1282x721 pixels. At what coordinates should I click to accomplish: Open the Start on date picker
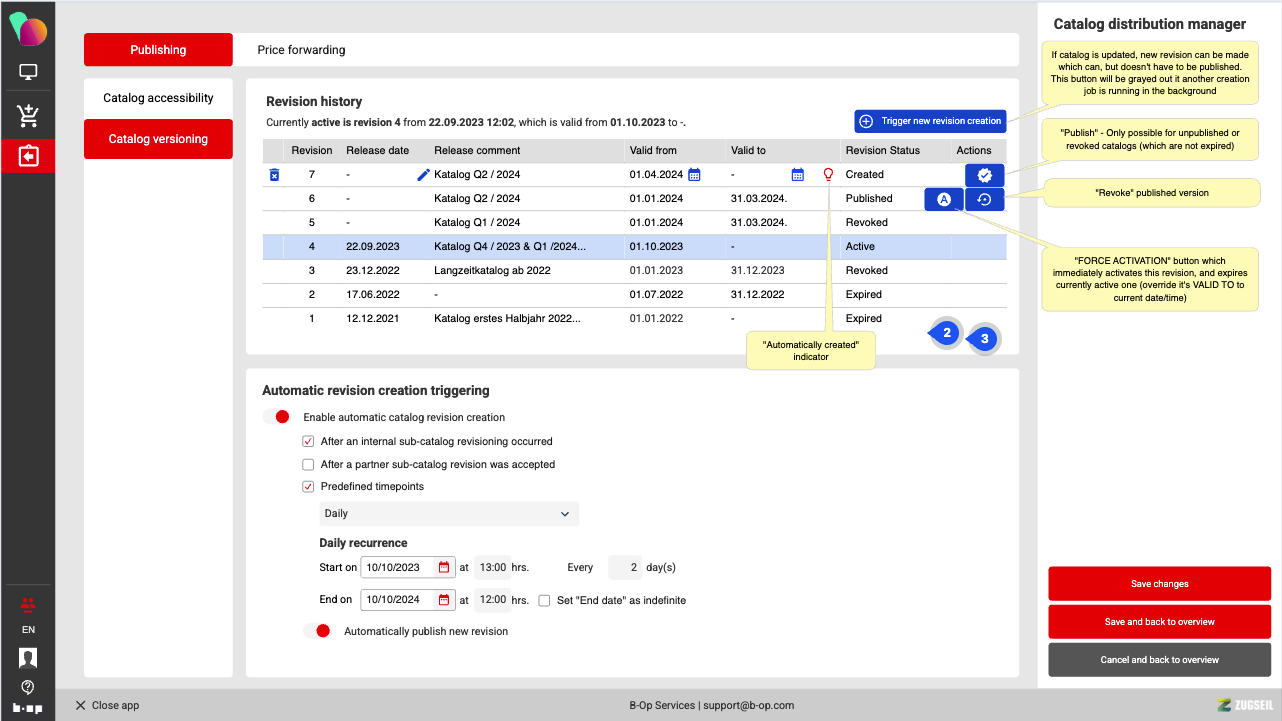click(x=444, y=567)
